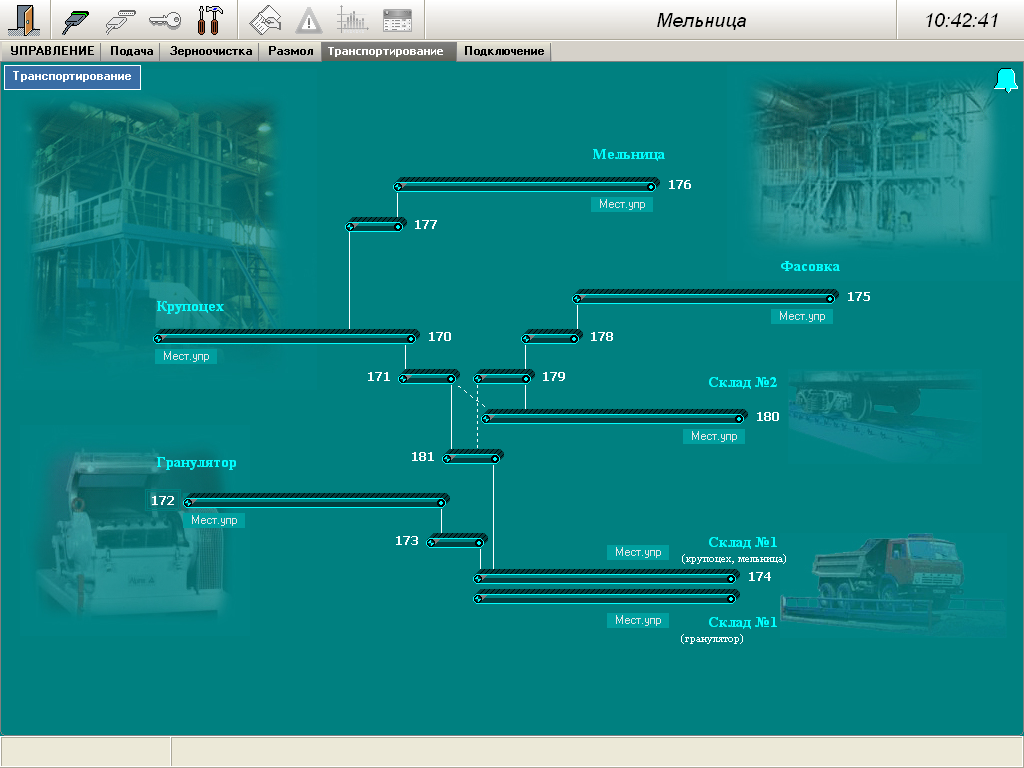Open the table report icon
This screenshot has height=768, width=1024.
[x=397, y=20]
